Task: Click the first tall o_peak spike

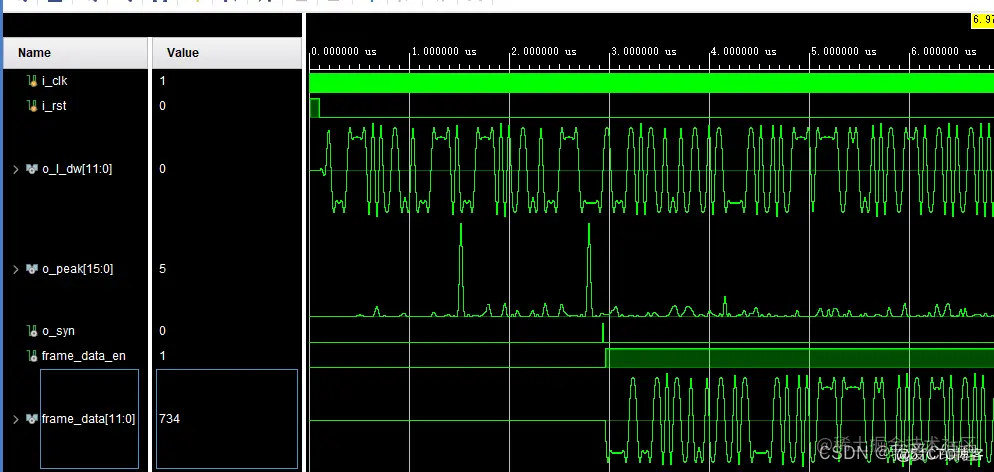Action: [461, 269]
